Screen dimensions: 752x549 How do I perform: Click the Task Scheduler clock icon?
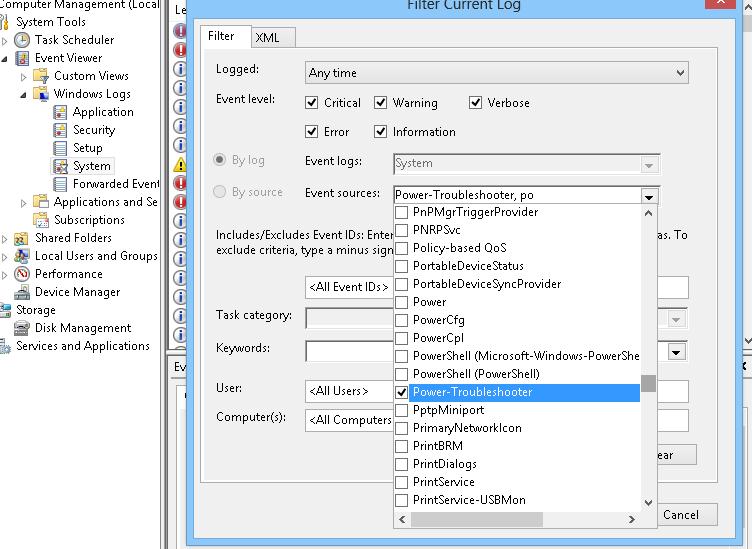coord(22,40)
